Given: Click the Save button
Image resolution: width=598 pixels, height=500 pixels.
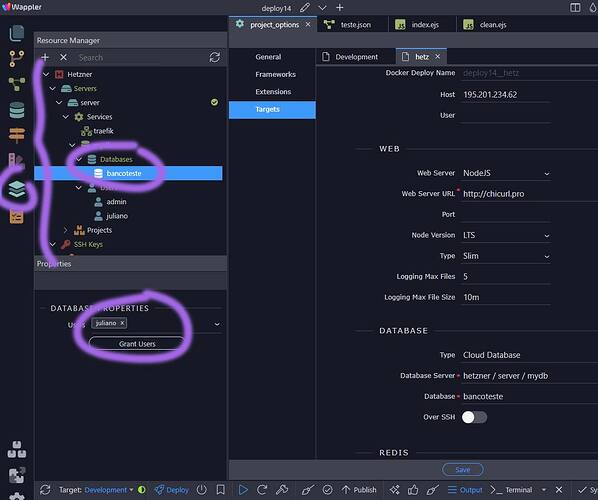Looking at the screenshot, I should pos(463,469).
